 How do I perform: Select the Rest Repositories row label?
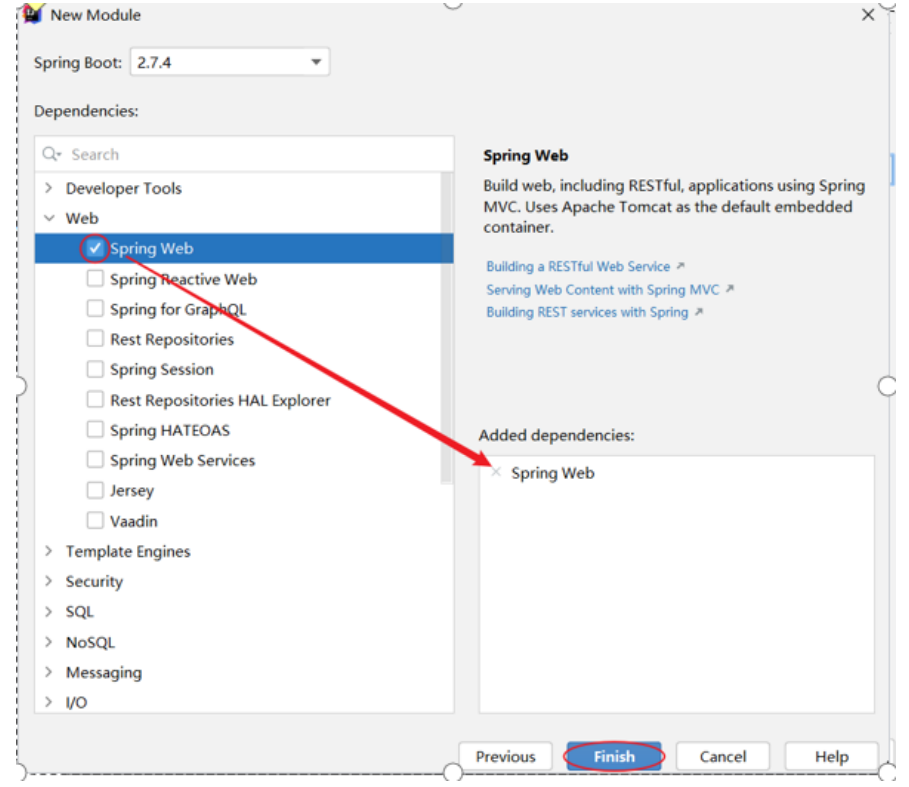[x=172, y=339]
